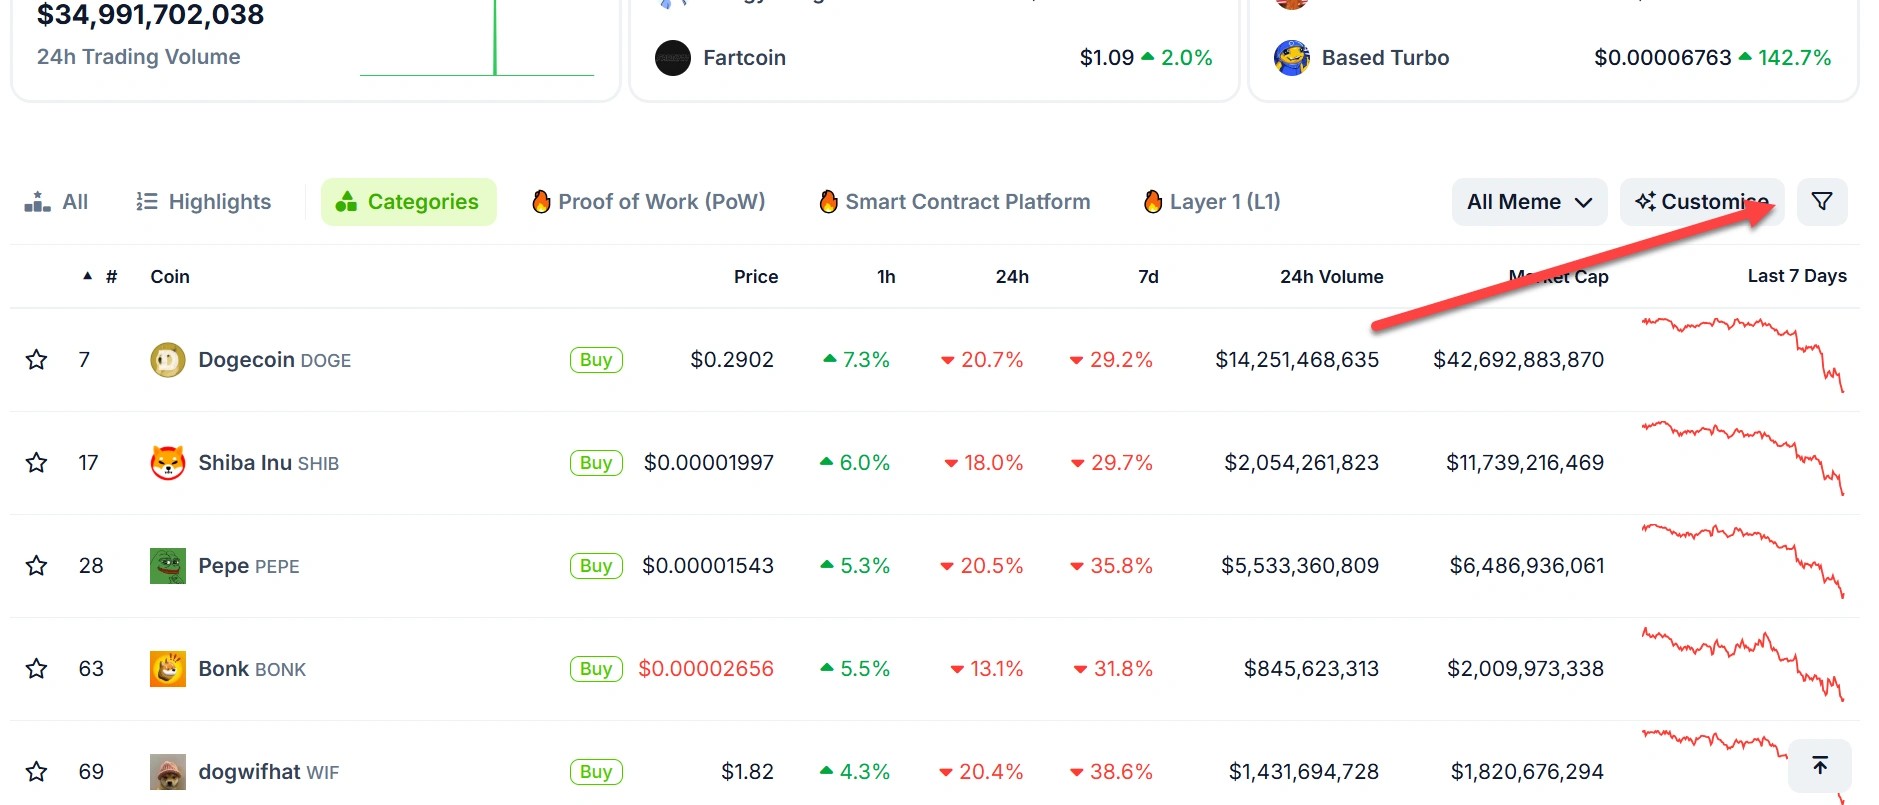Click the Bonk coin logo
The height and width of the screenshot is (805, 1879).
click(168, 669)
